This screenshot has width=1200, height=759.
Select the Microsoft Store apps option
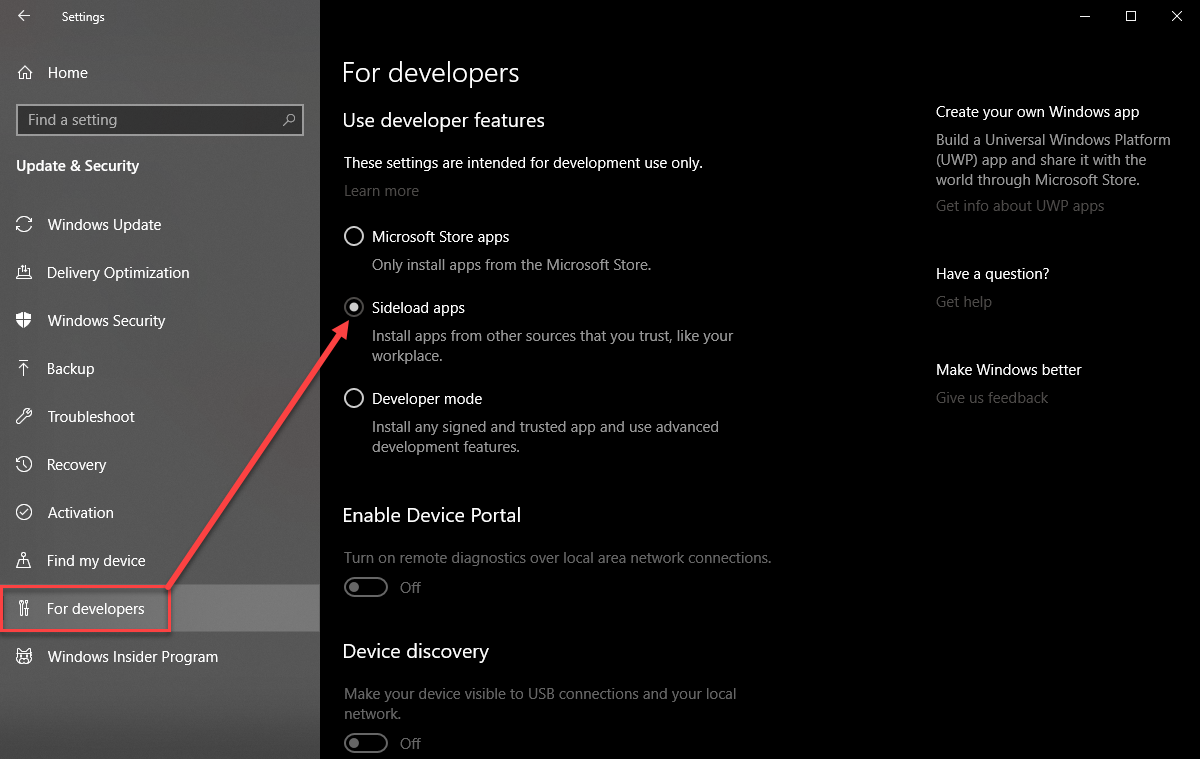[353, 236]
